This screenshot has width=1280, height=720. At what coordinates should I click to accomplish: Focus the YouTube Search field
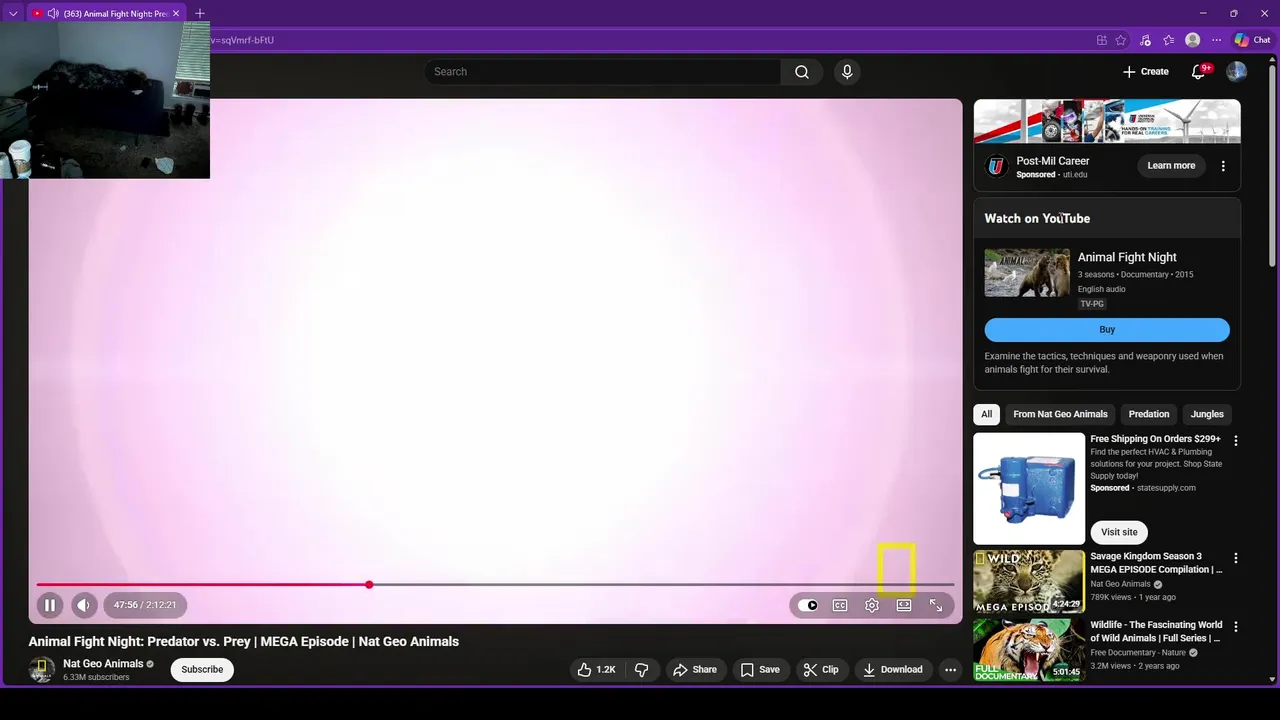point(603,72)
